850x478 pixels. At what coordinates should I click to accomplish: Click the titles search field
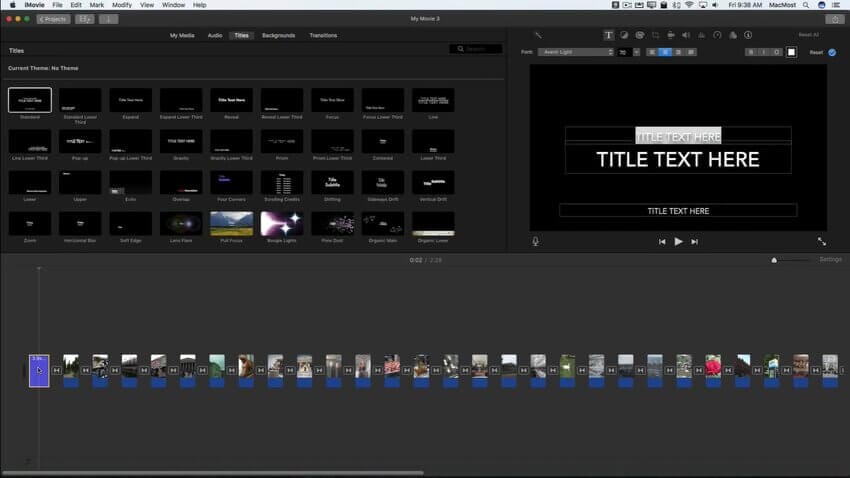point(476,49)
